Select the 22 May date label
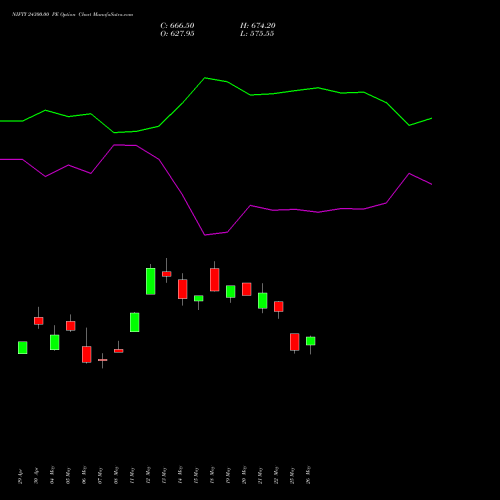This screenshot has height=500, width=500. pyautogui.click(x=277, y=475)
